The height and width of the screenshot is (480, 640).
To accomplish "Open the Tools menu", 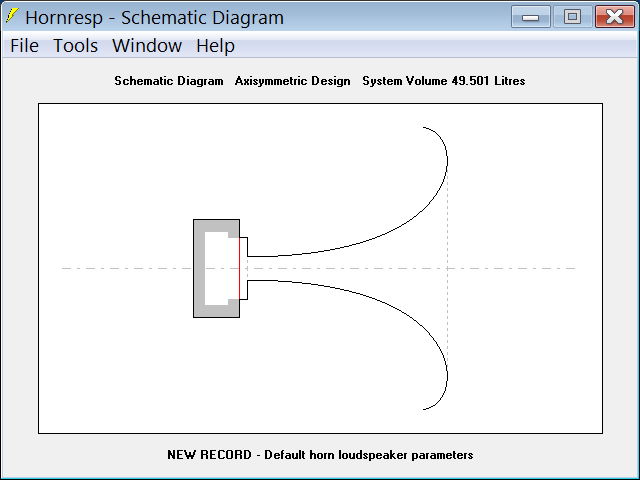I will [76, 45].
